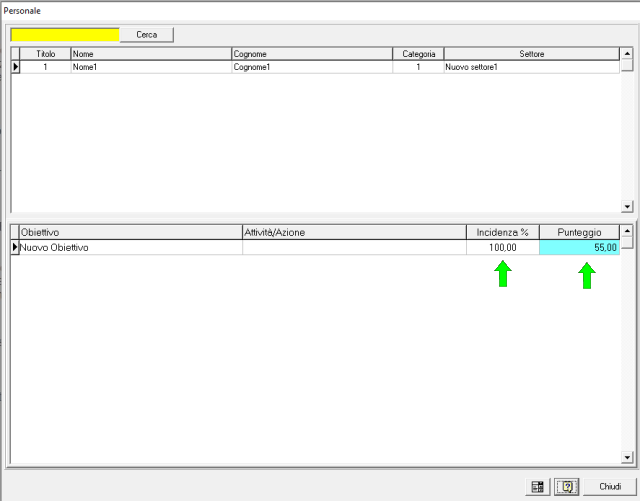Select the highlighted 55,00 Punteggio cell
640x501 pixels.
point(579,247)
